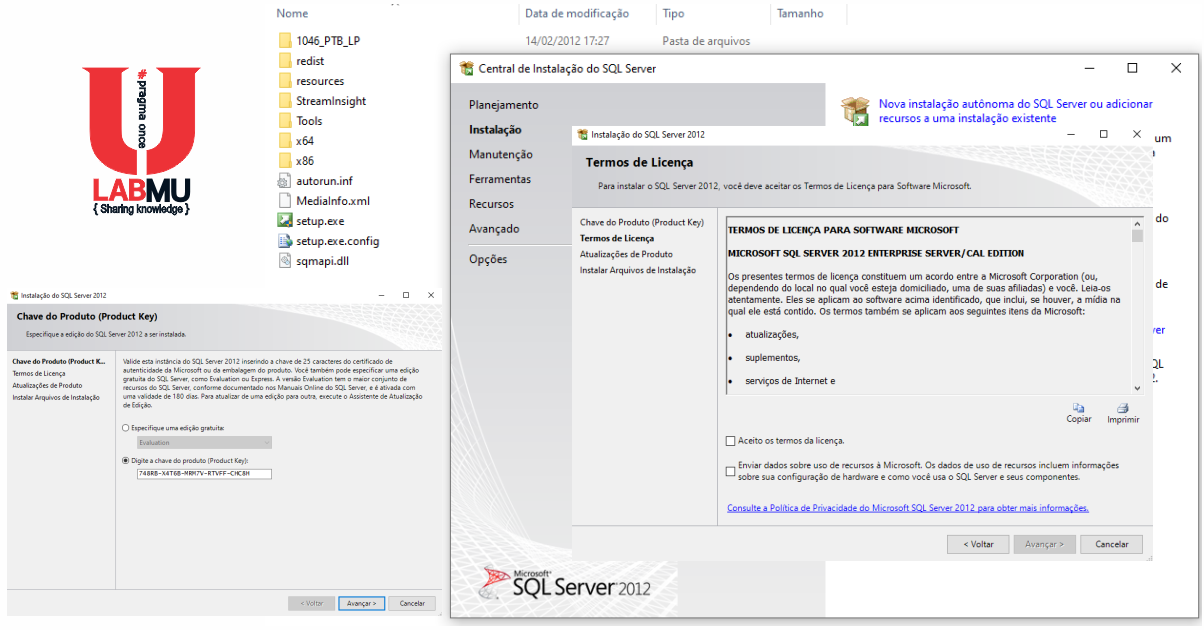Select Atualizações de Produto in Product Key window

pyautogui.click(x=47, y=385)
